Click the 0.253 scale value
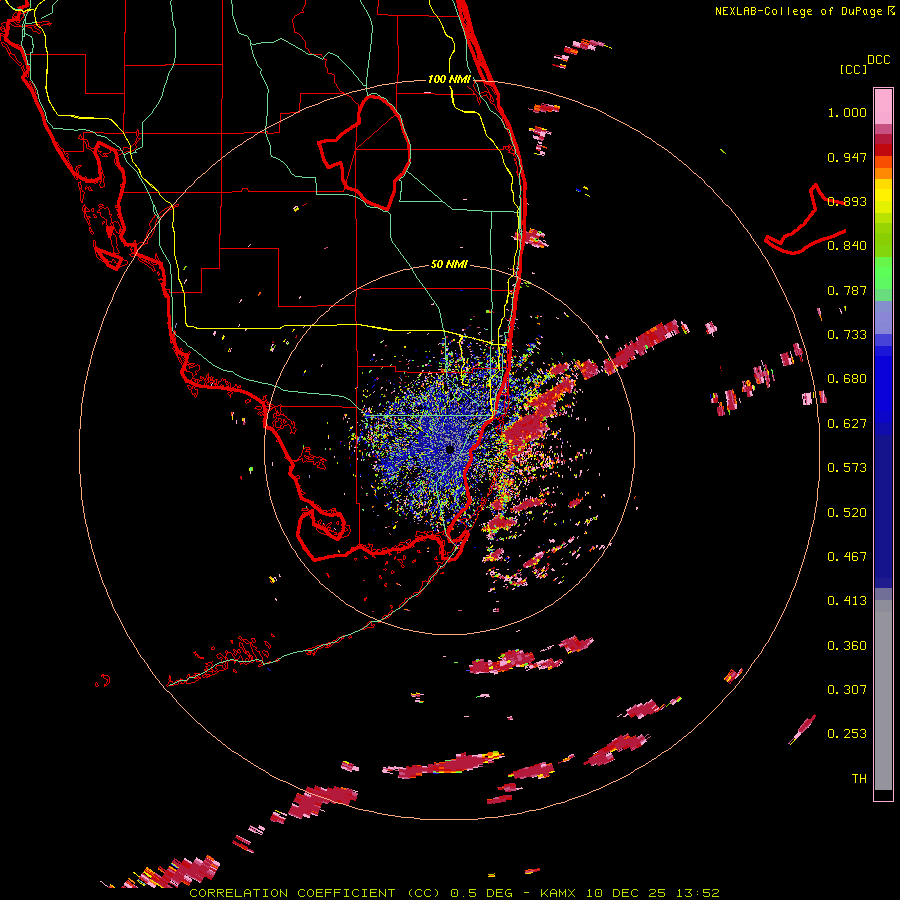The image size is (900, 900). pyautogui.click(x=847, y=734)
